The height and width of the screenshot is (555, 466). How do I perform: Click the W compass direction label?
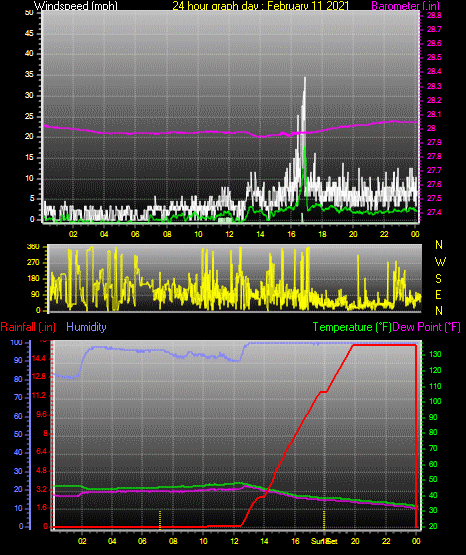[440, 262]
